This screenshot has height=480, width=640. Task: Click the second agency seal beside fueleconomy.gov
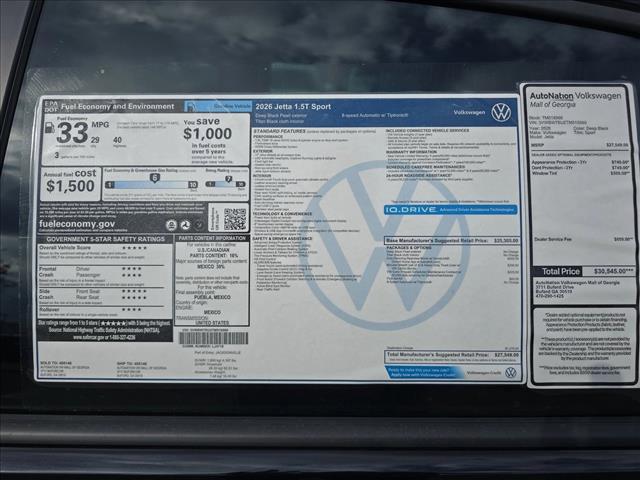(185, 225)
